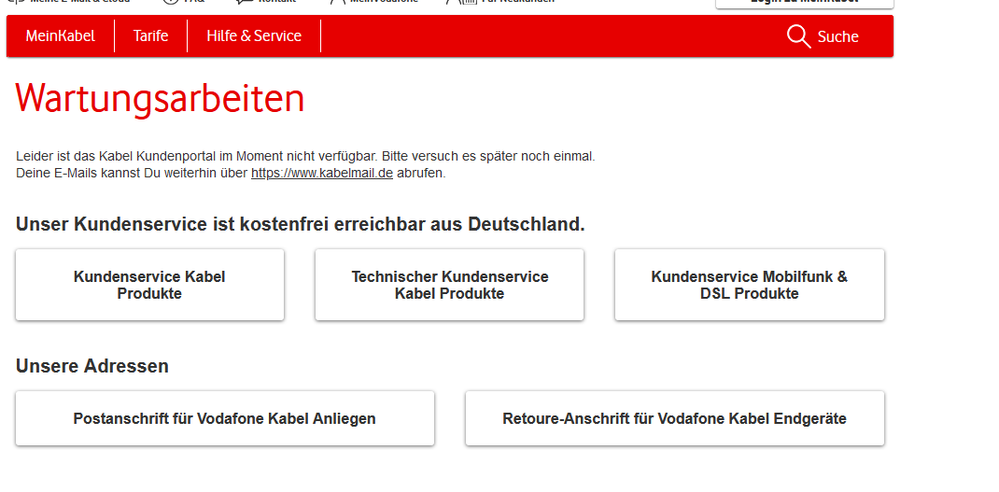
Task: Click the Wartungsarbeiten page heading
Action: coord(160,99)
